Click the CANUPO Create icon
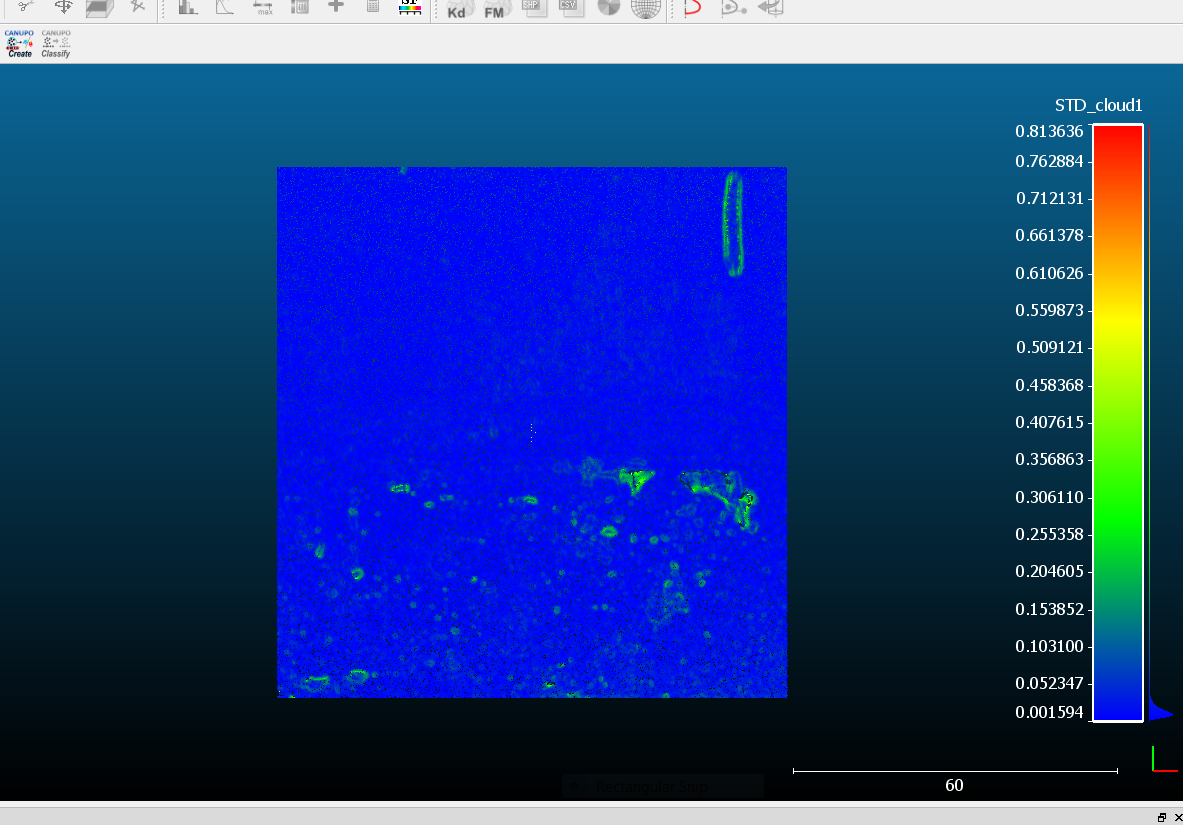 click(x=20, y=44)
